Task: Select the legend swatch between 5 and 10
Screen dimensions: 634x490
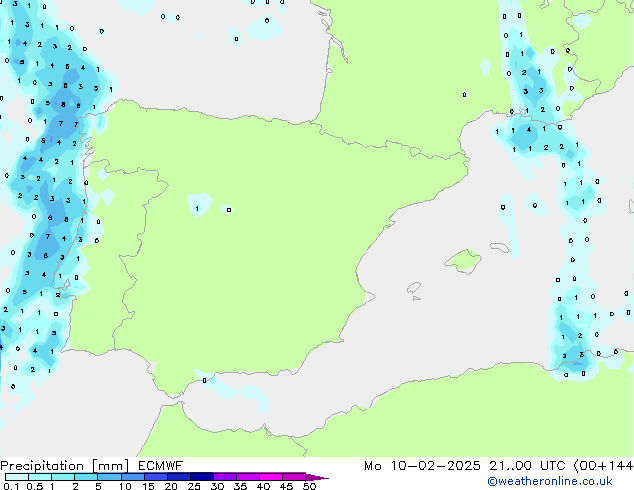Action: [x=110, y=477]
